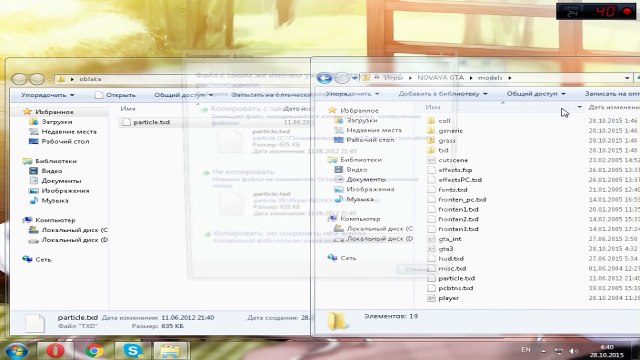This screenshot has height=360, width=640.
Task: Click Записать на оптический диск in oblaka window
Action: (271, 95)
